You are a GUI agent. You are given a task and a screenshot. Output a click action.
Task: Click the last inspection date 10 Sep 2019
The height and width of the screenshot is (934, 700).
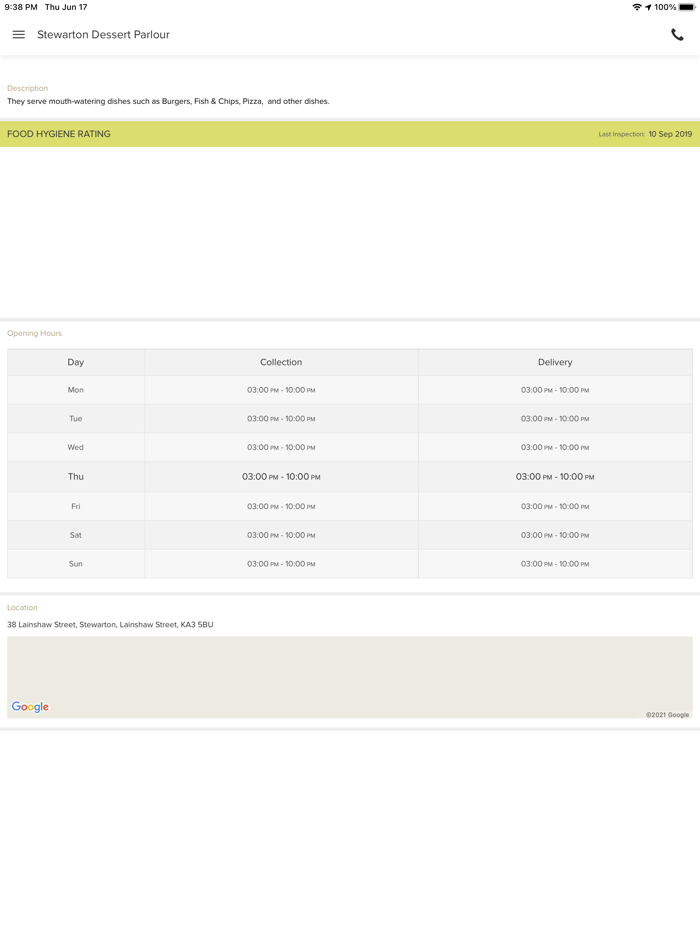pyautogui.click(x=670, y=134)
